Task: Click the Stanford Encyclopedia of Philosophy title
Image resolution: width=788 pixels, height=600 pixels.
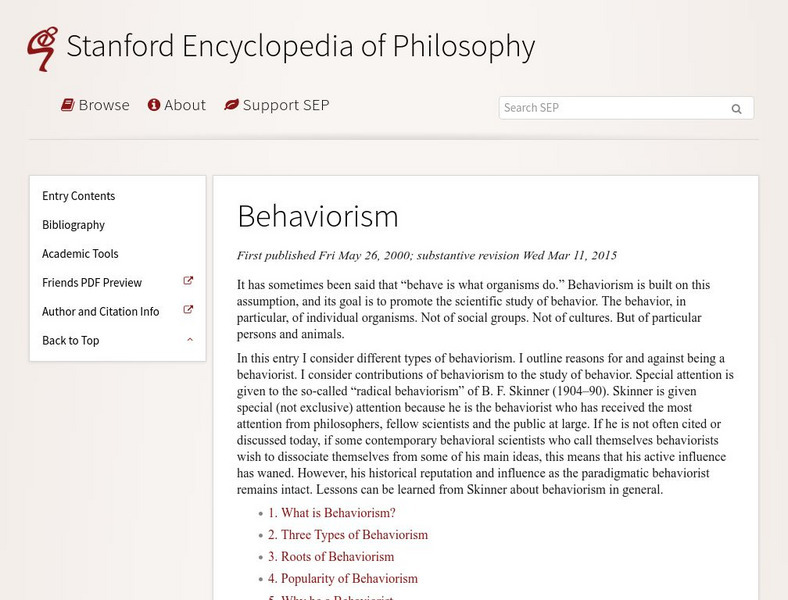Action: coord(301,46)
